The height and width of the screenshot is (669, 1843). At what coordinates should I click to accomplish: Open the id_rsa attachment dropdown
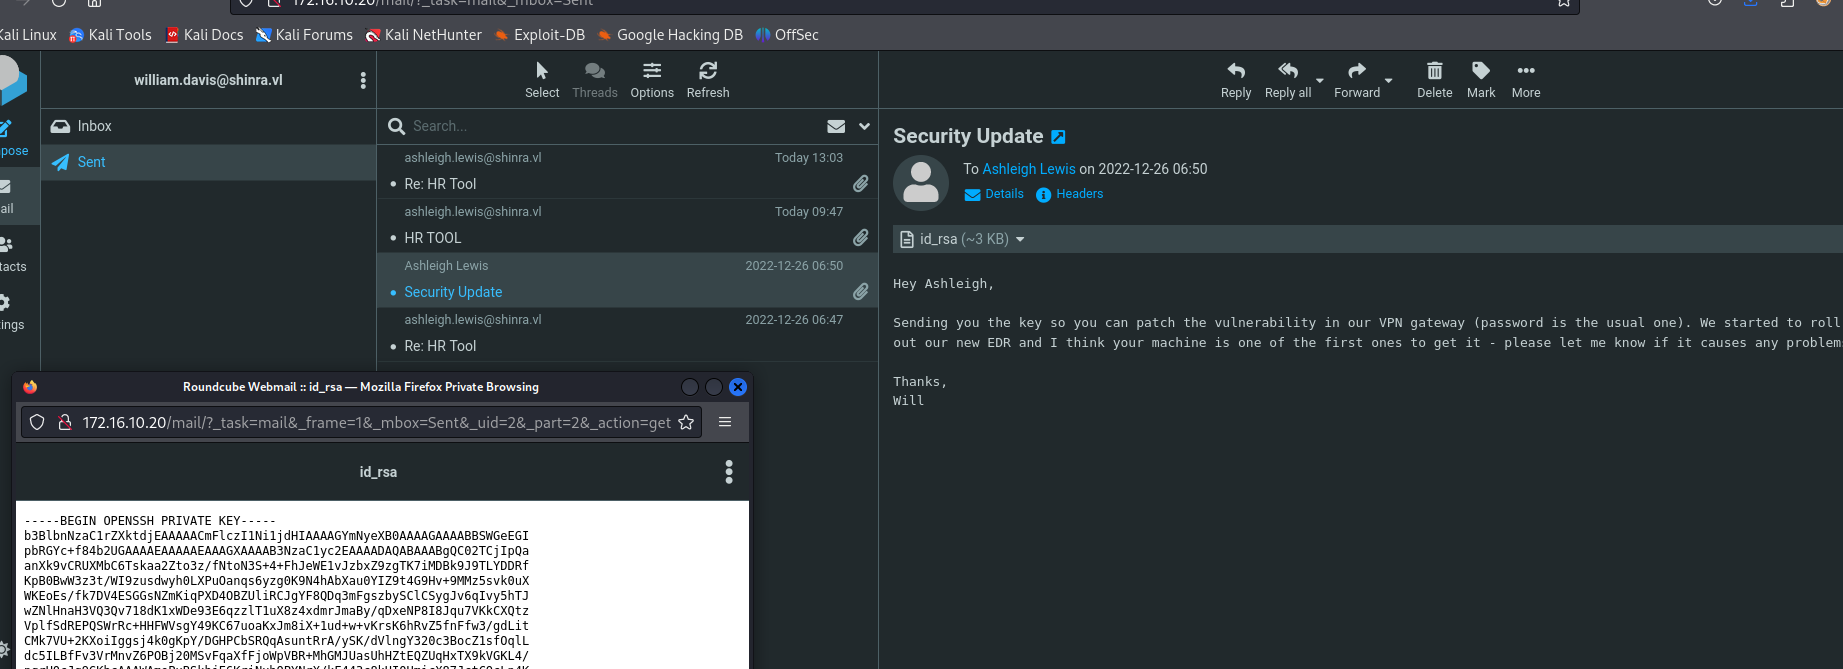tap(1020, 239)
